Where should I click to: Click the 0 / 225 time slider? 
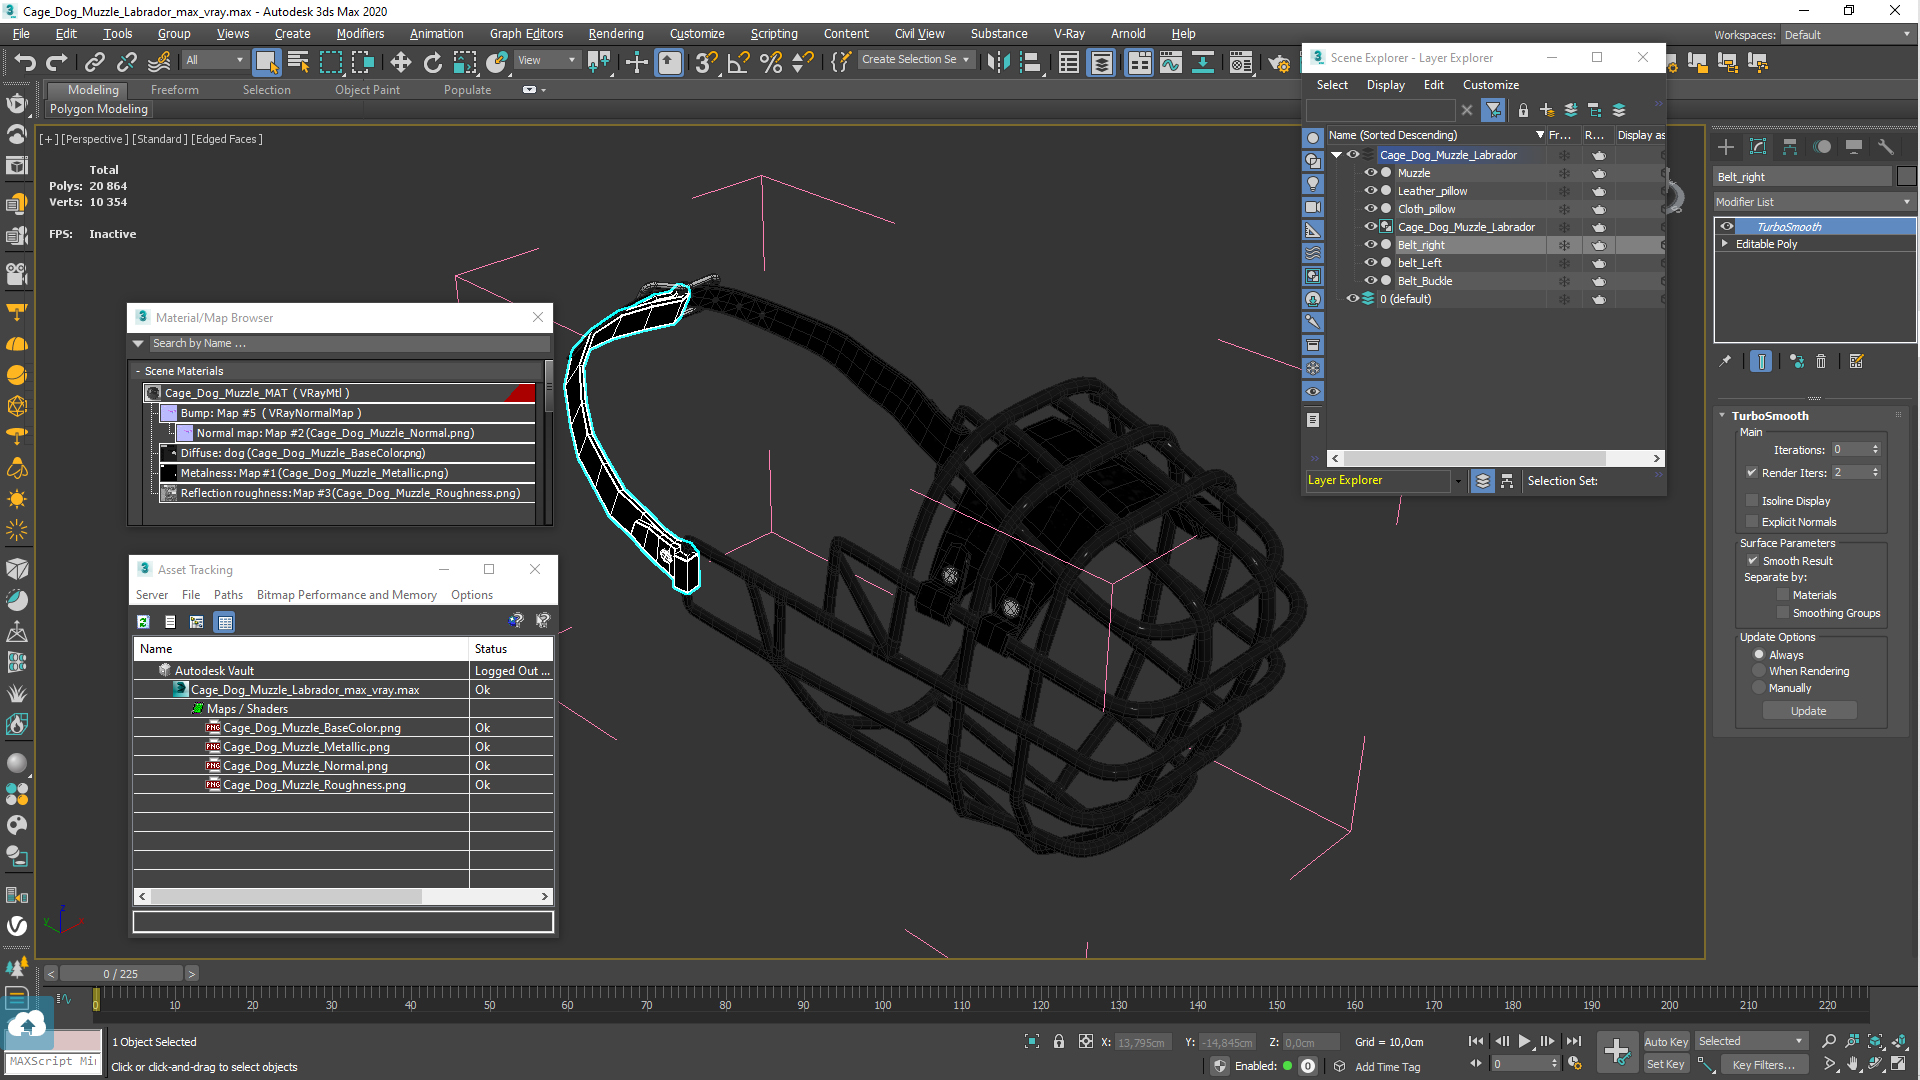pos(121,974)
